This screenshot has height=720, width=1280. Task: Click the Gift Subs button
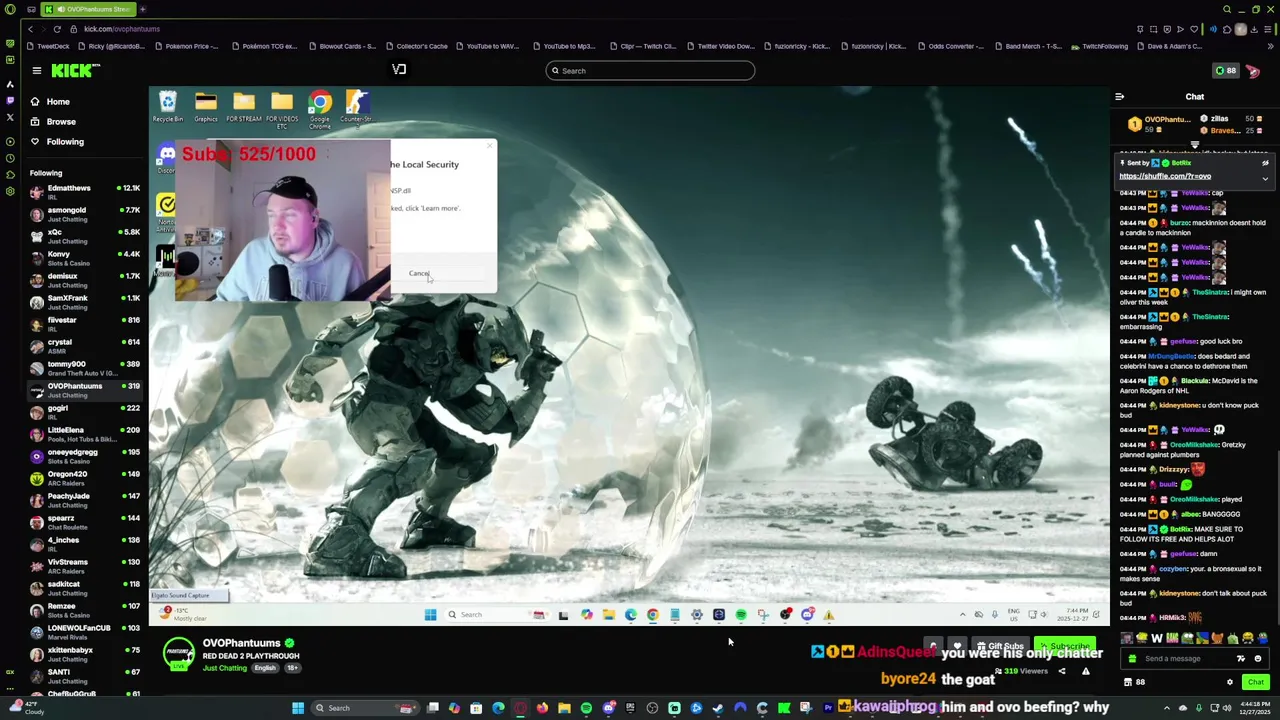999,647
